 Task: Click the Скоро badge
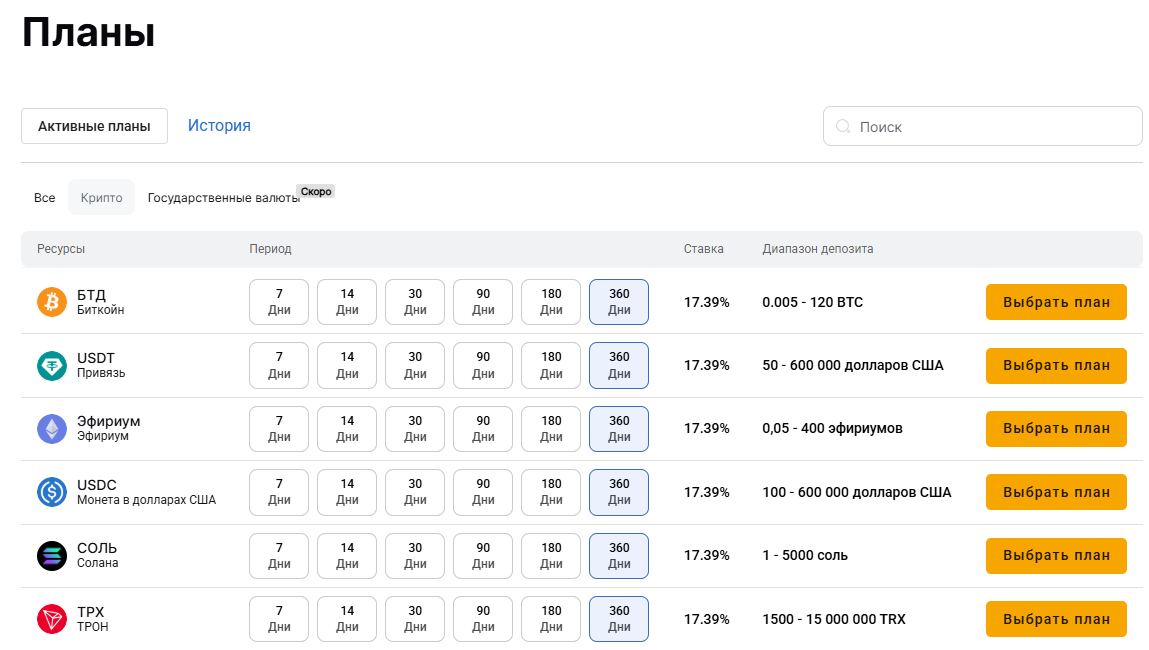point(316,191)
